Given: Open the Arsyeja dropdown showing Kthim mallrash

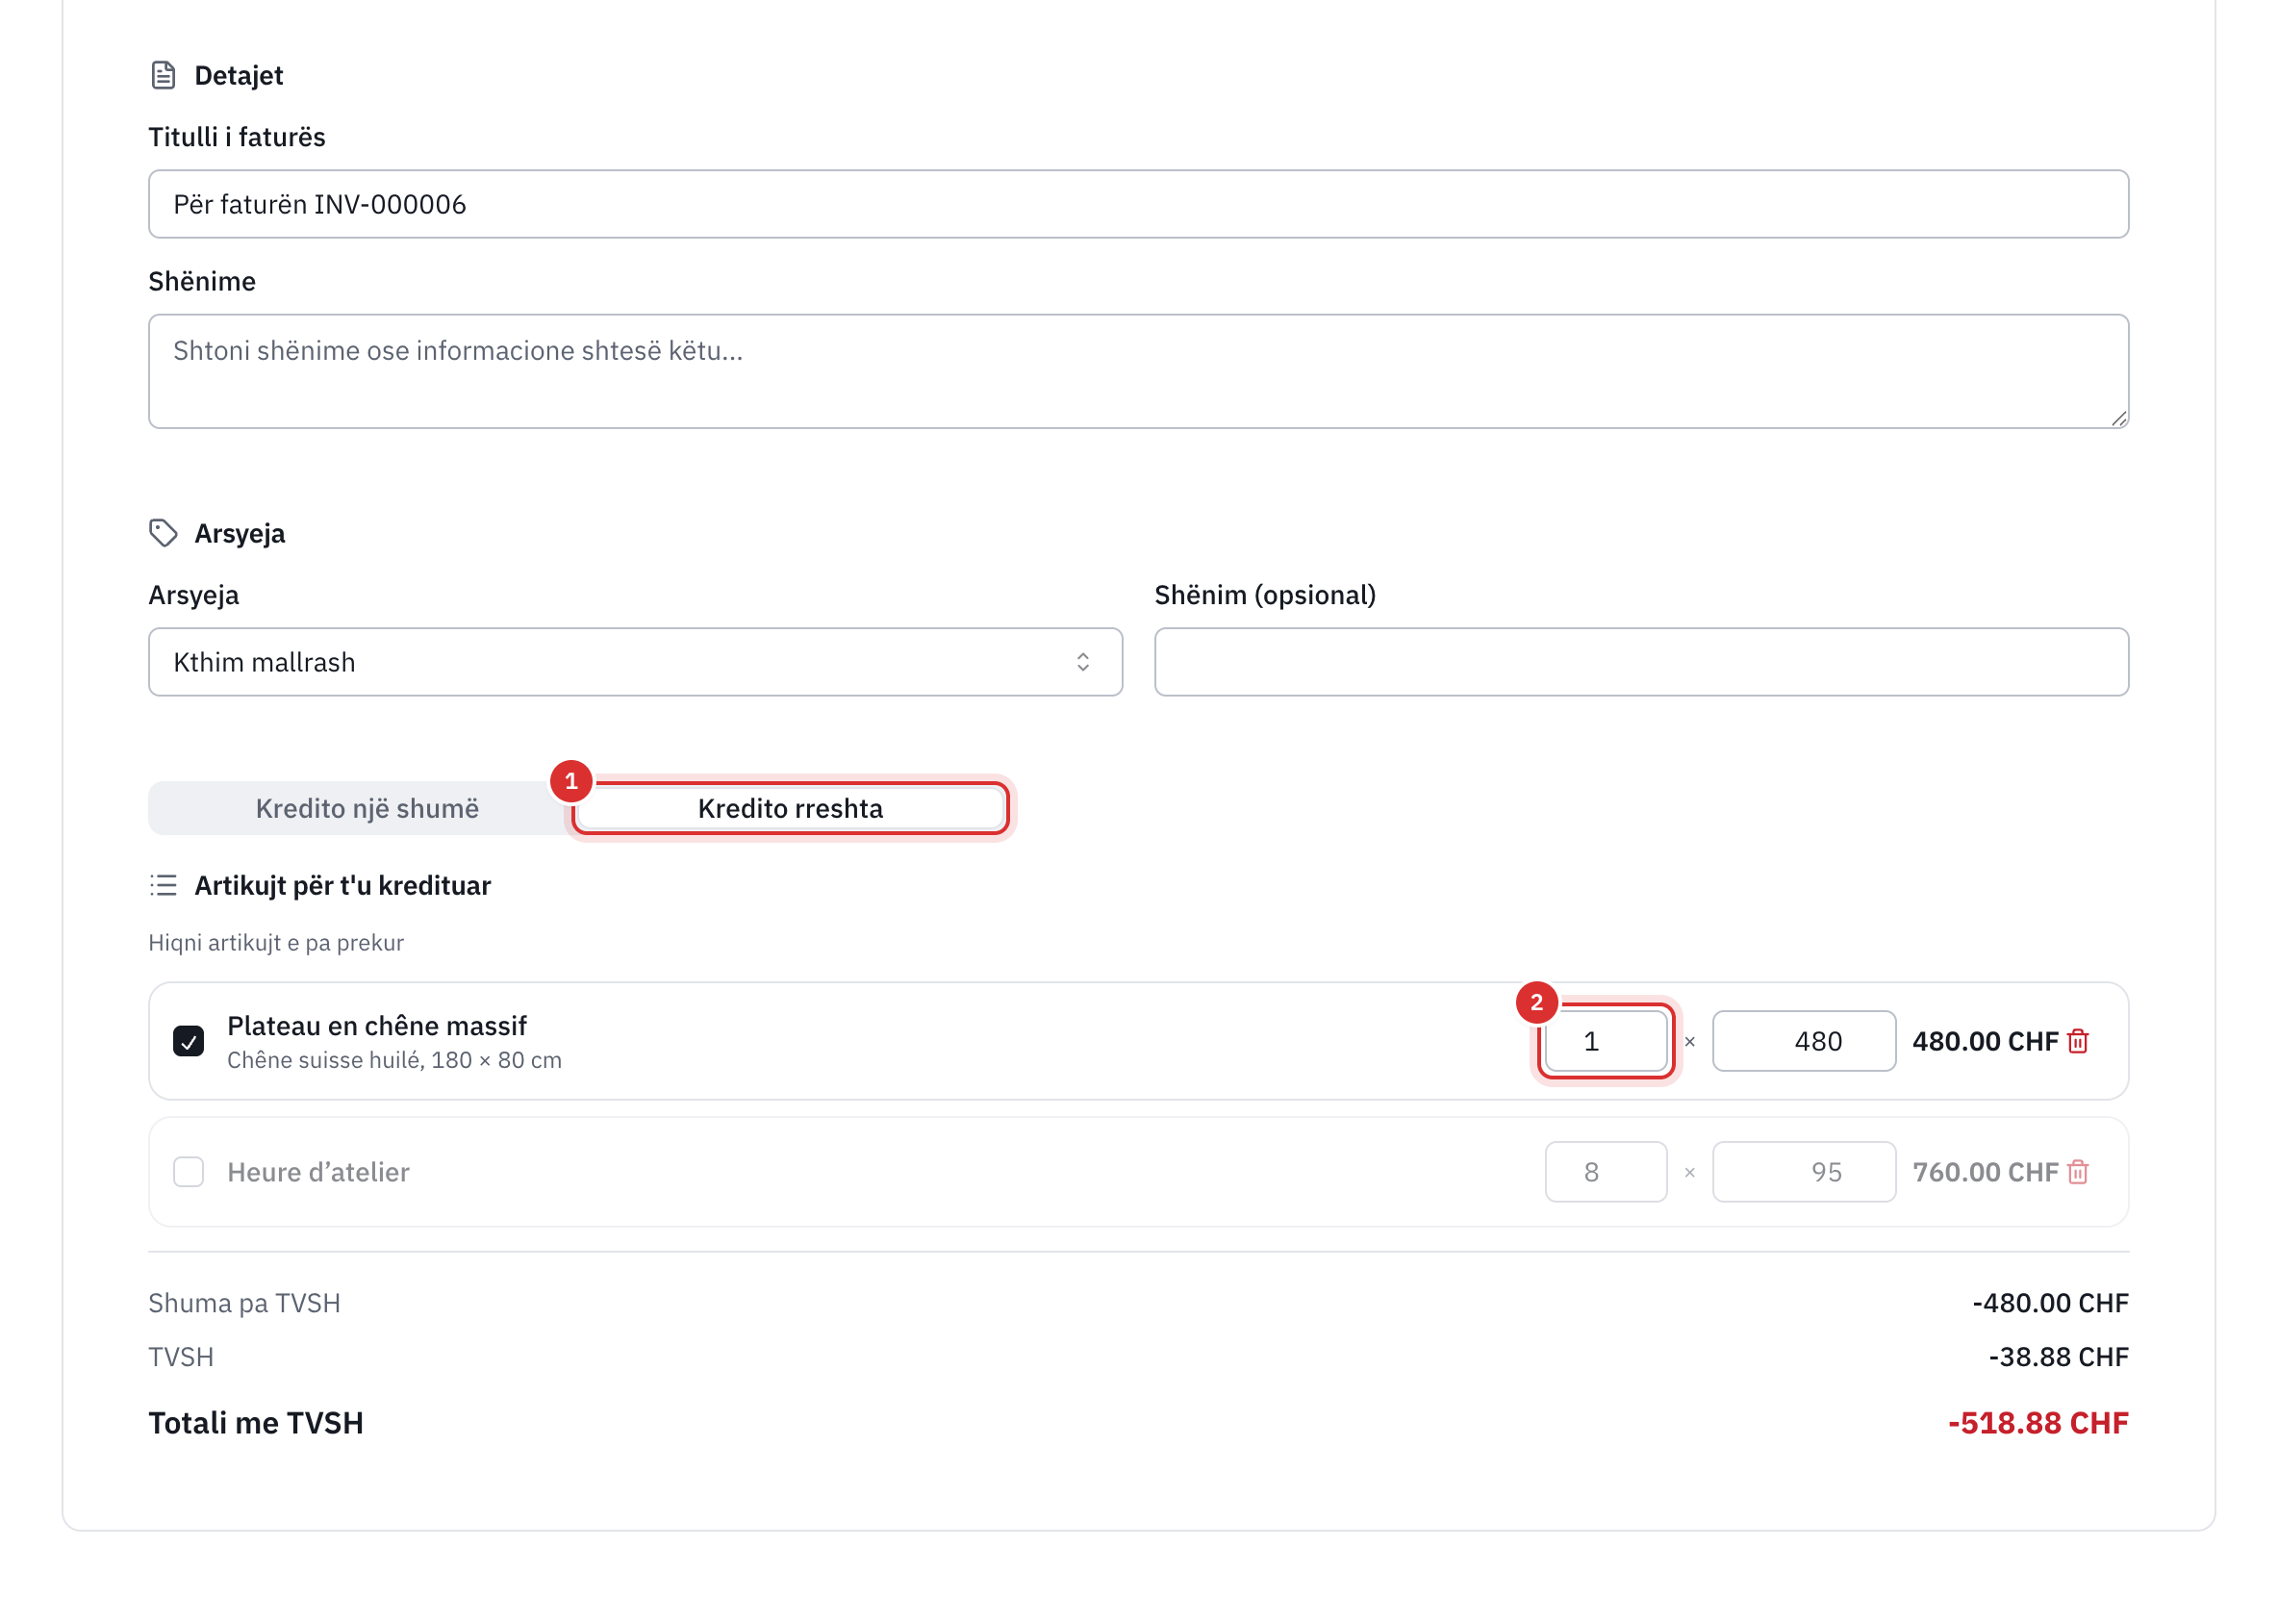Looking at the screenshot, I should [635, 662].
